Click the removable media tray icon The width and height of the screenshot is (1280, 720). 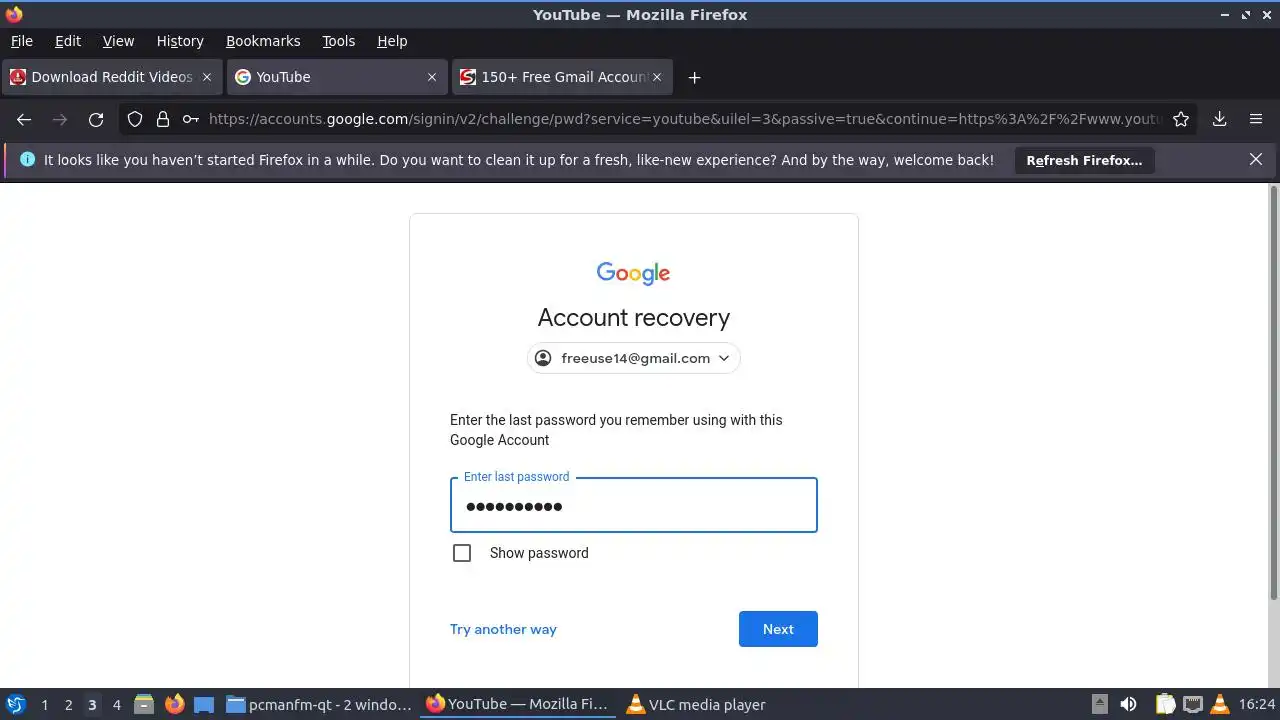[x=1099, y=704]
